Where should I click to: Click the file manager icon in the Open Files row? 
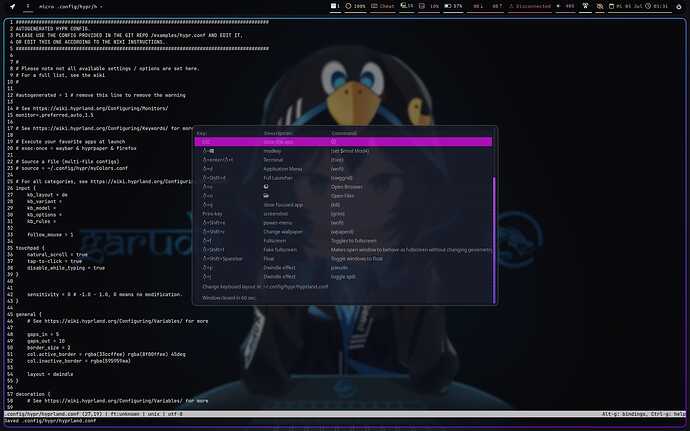pos(266,196)
